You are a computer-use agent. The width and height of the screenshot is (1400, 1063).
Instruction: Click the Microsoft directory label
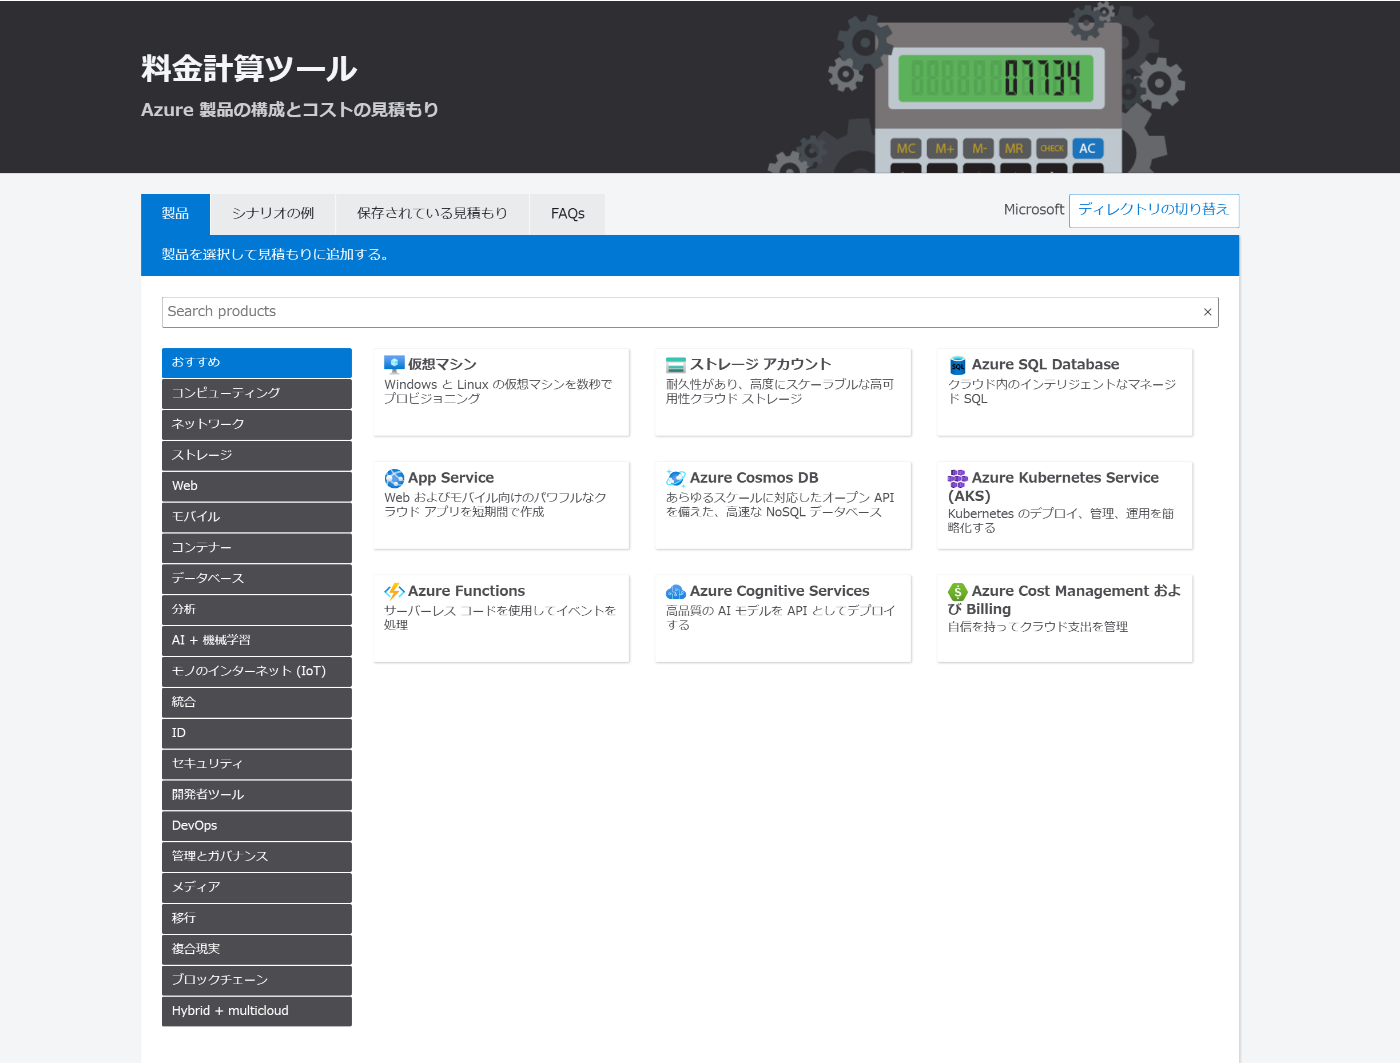pyautogui.click(x=1034, y=210)
